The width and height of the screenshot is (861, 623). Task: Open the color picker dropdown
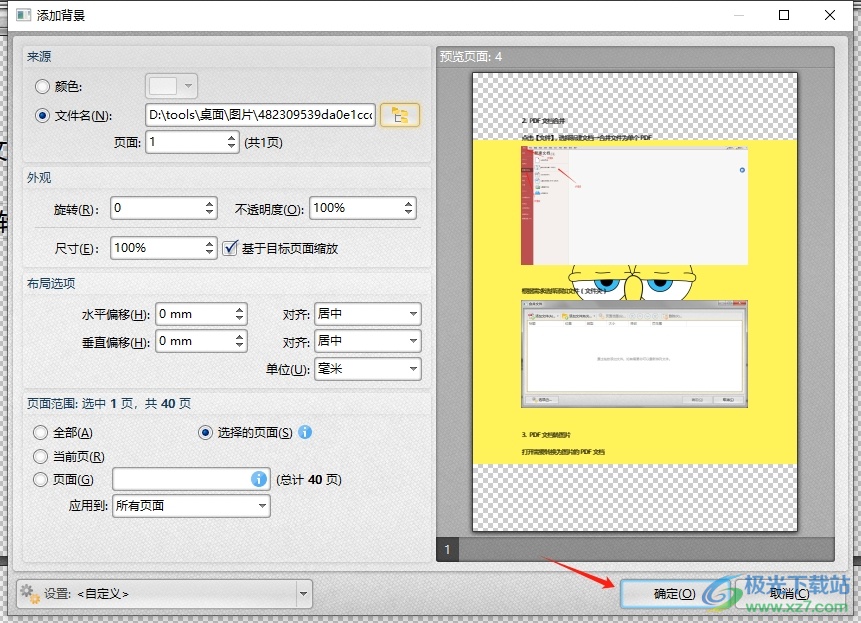171,86
